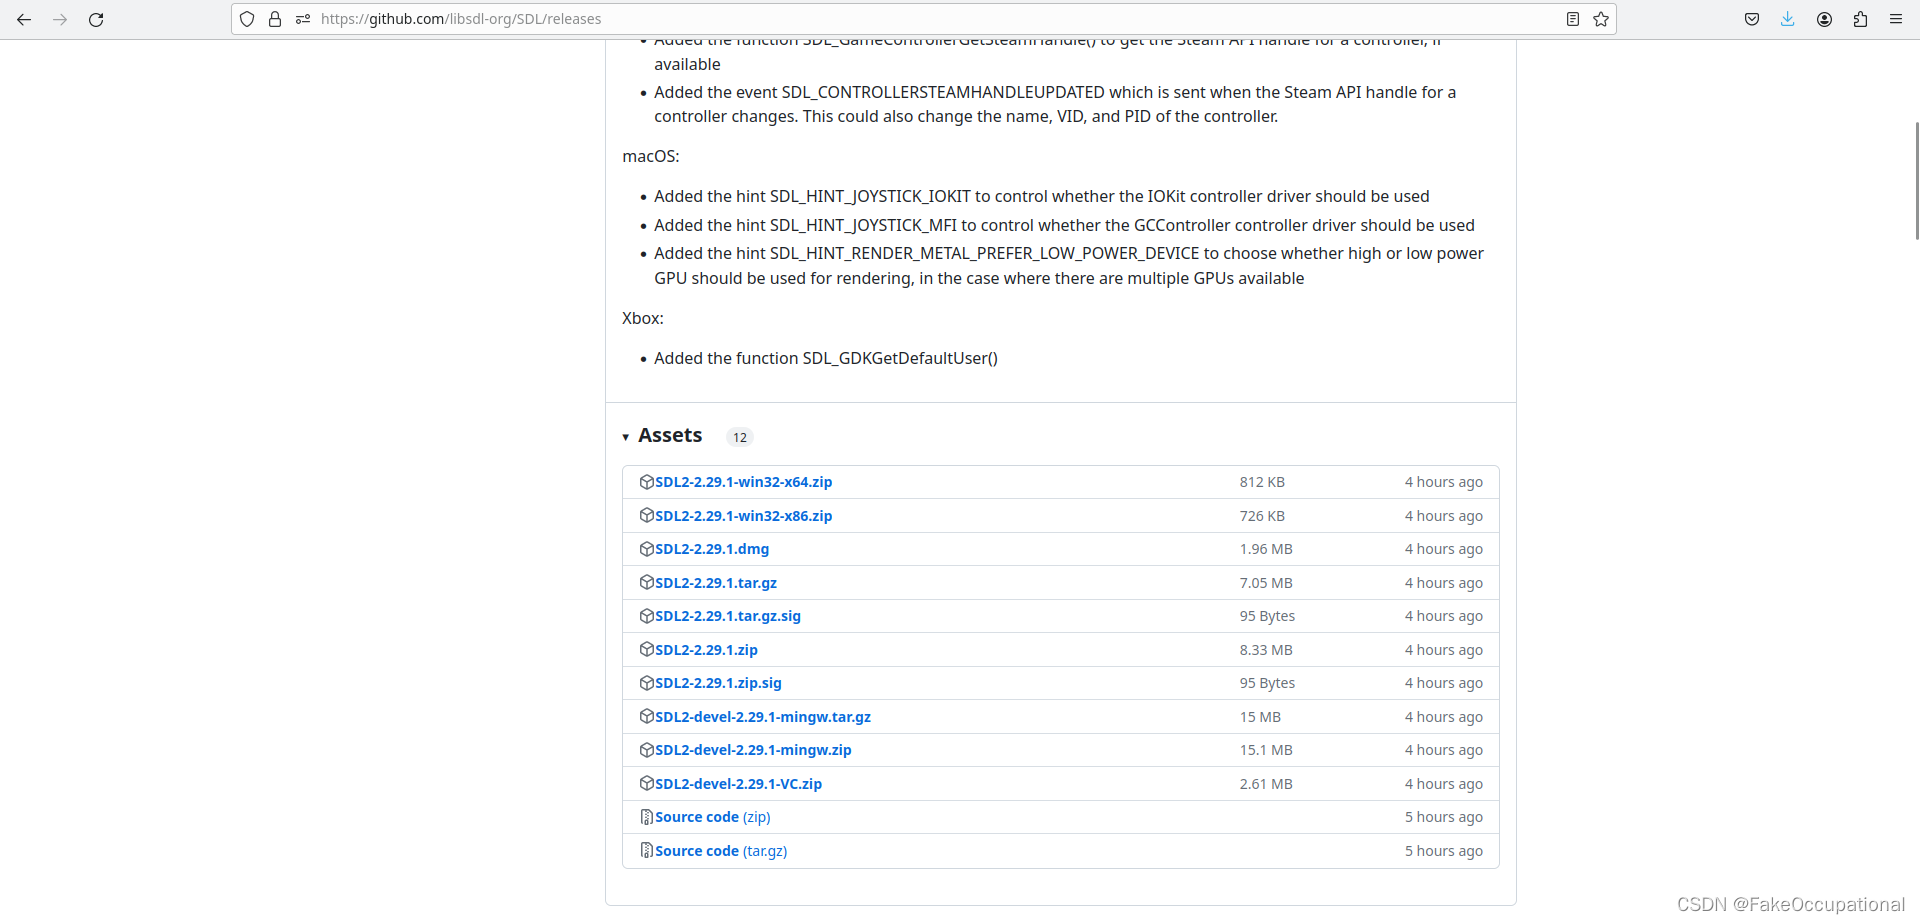1920x924 pixels.
Task: Click the 2.61 MB size value
Action: click(x=1266, y=784)
